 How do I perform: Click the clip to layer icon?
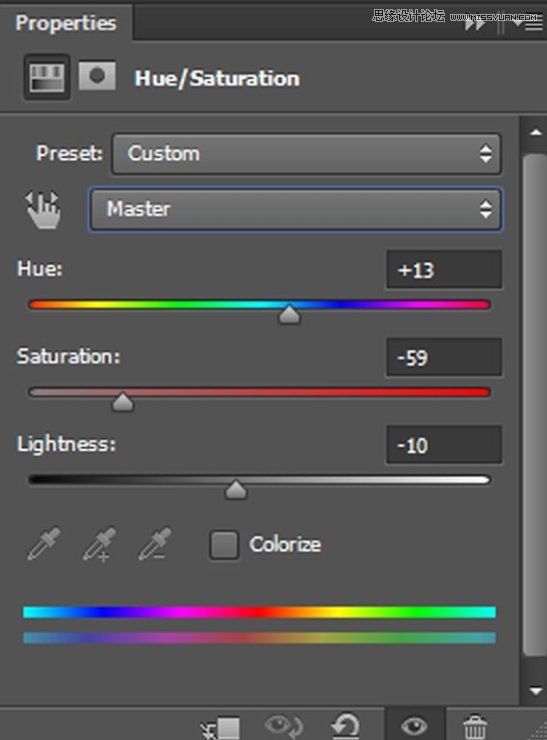coord(221,727)
